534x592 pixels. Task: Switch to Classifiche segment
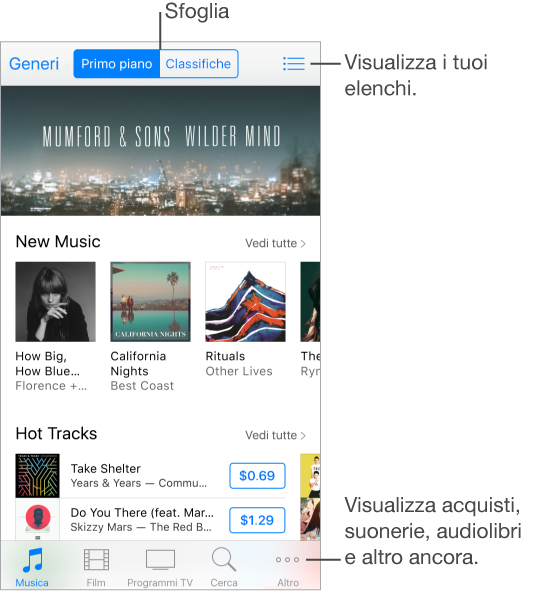coord(199,63)
